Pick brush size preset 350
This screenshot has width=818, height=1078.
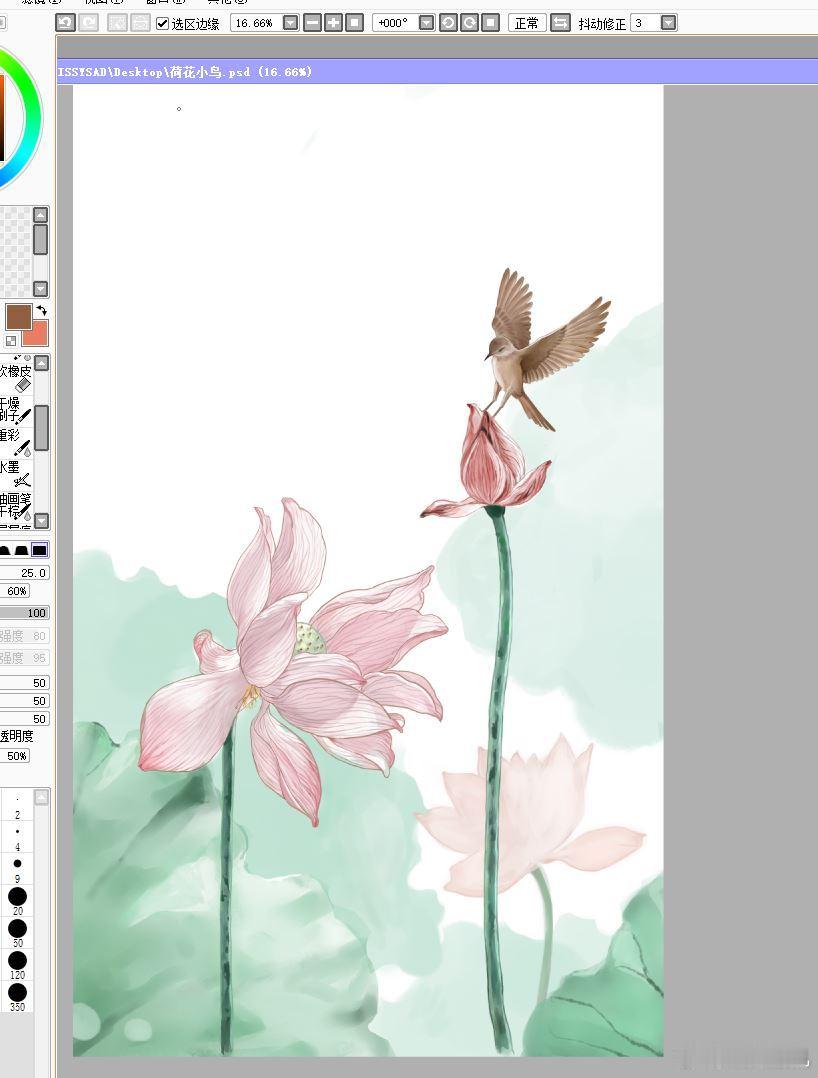pos(17,997)
